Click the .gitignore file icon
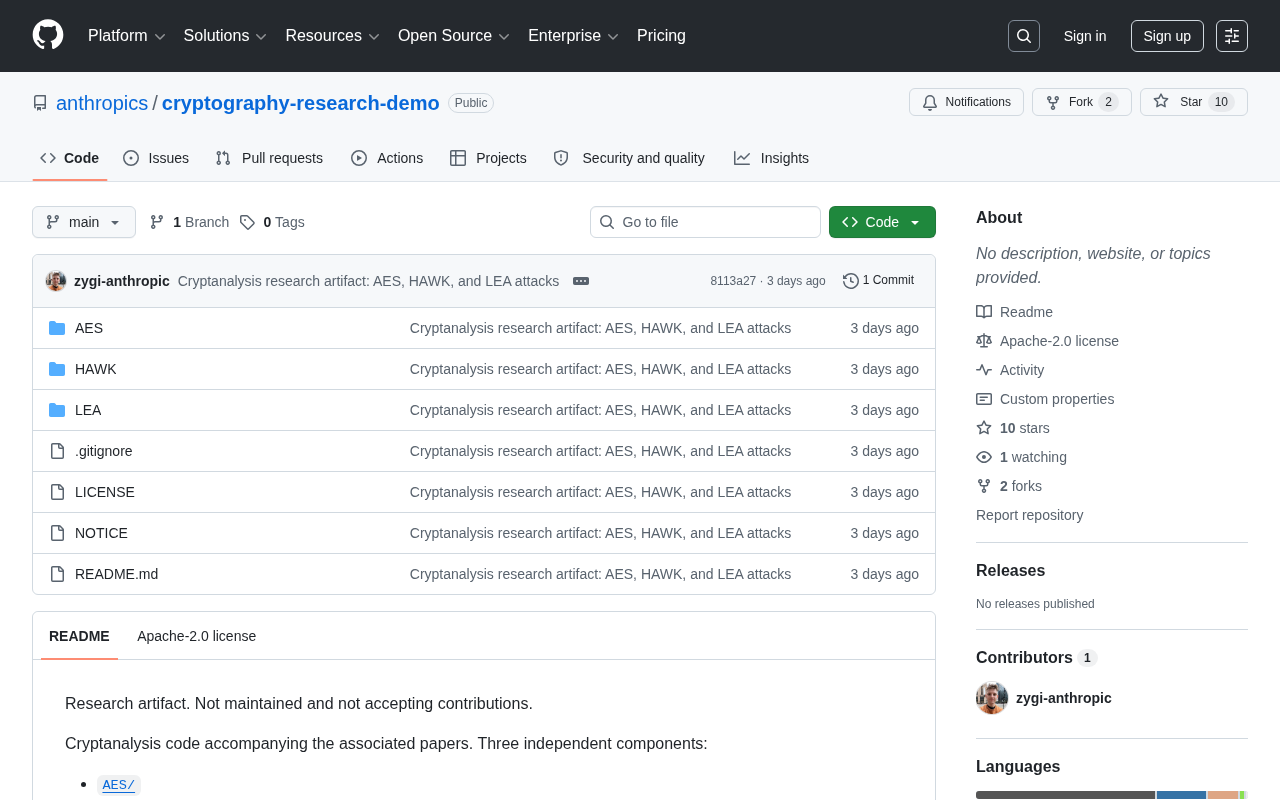 tap(57, 451)
